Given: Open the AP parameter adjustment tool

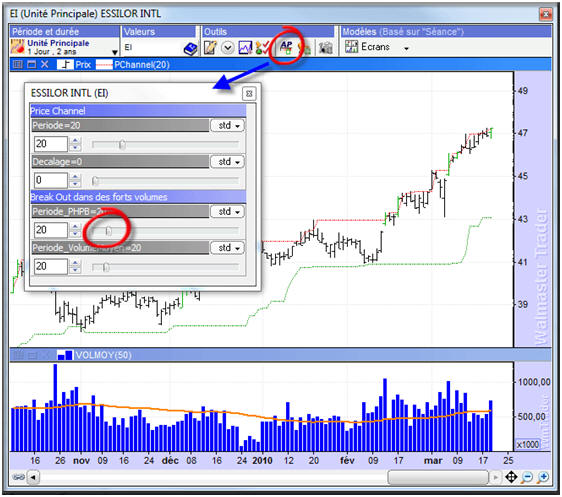Looking at the screenshot, I should click(x=286, y=47).
